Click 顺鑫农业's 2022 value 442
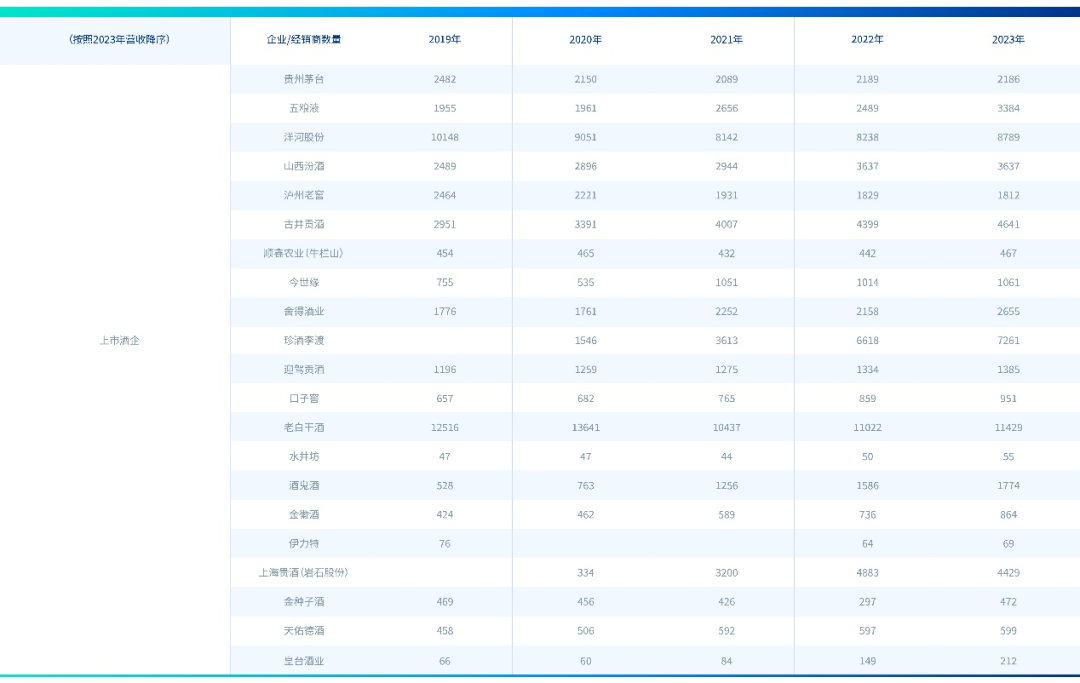The height and width of the screenshot is (683, 1080). (867, 253)
